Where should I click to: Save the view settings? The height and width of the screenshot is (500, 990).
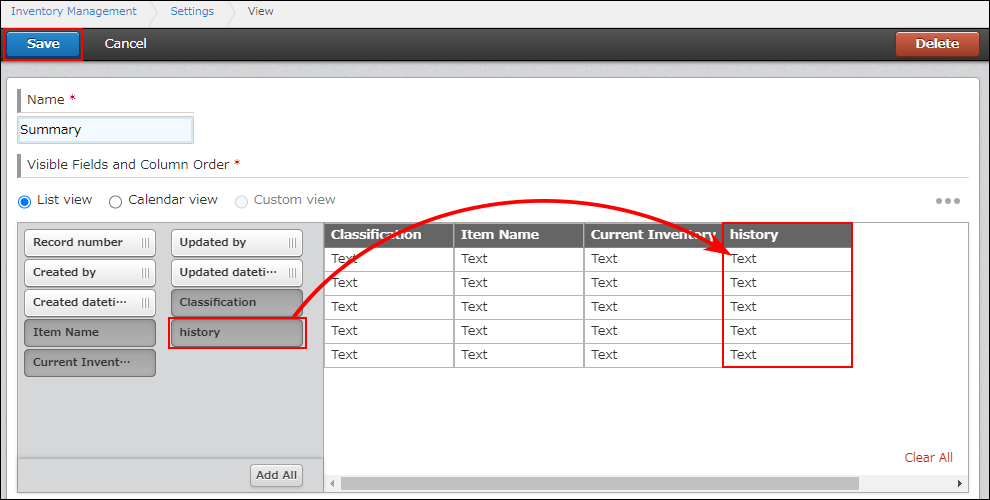43,44
